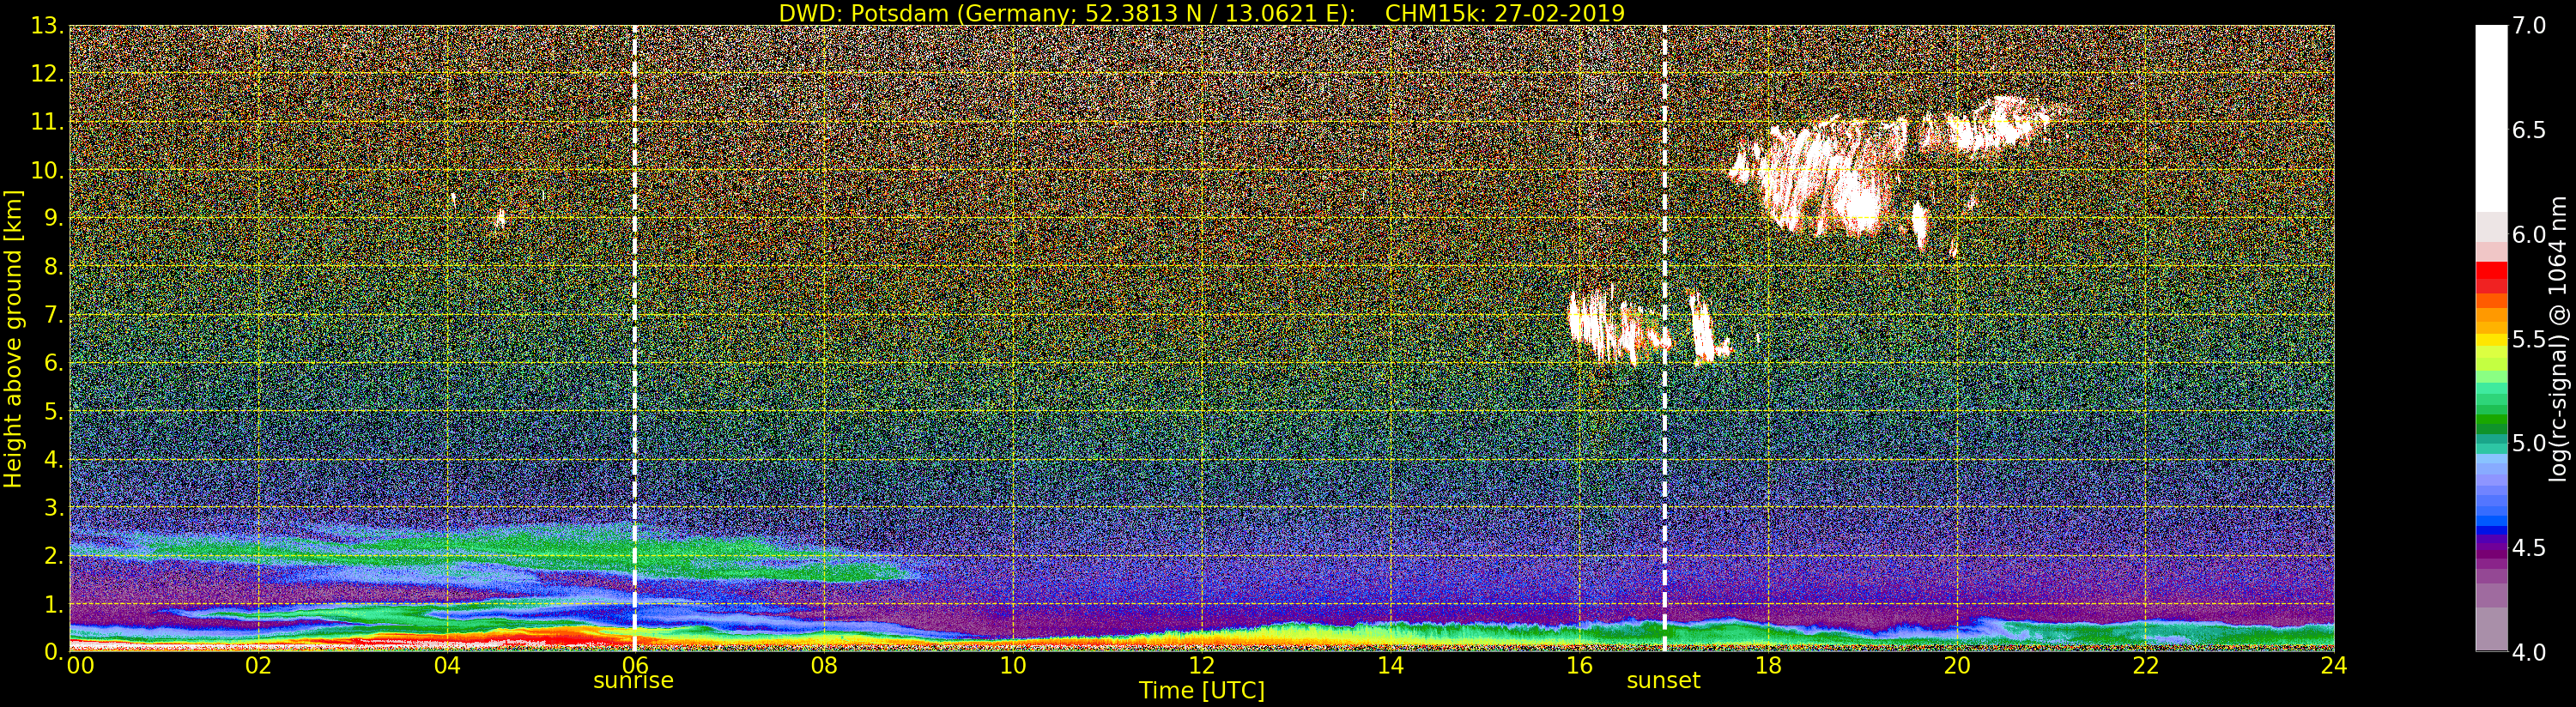Click height axis tick '9.' km
The height and width of the screenshot is (707, 2576).
pos(54,218)
